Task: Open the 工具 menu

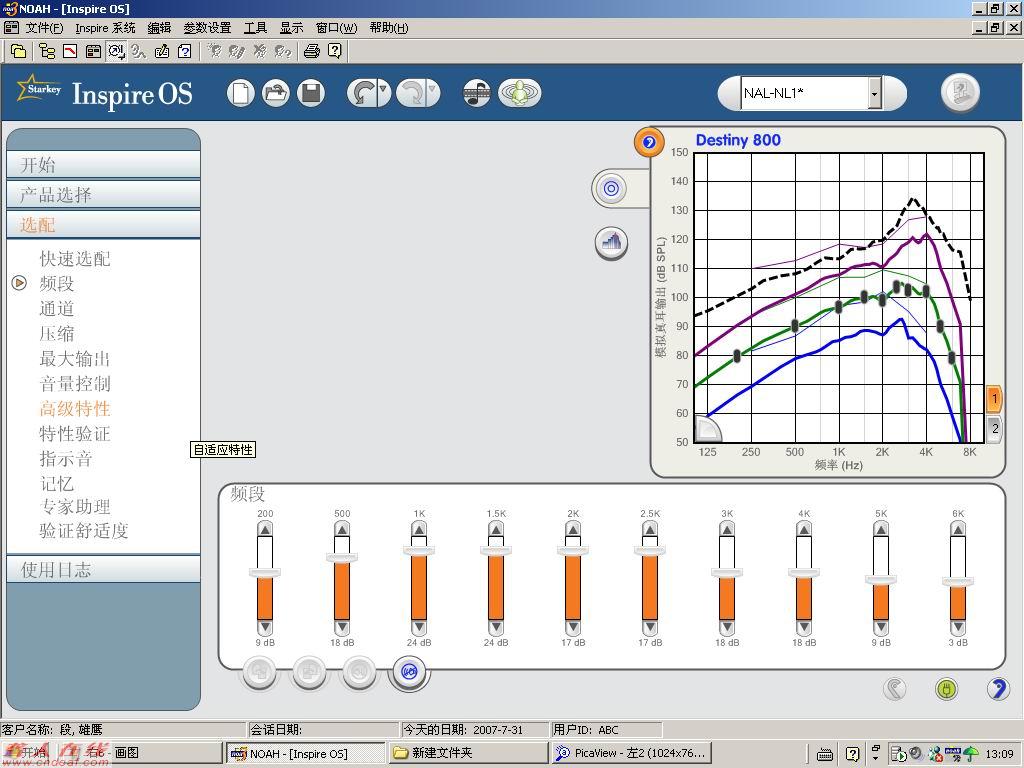Action: [x=255, y=27]
